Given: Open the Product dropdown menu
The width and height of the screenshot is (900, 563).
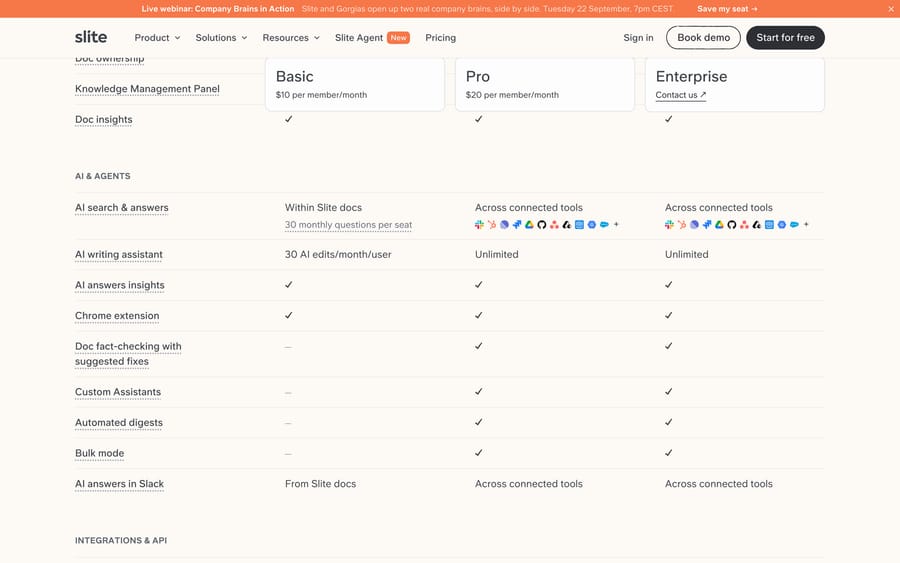Looking at the screenshot, I should [x=157, y=37].
